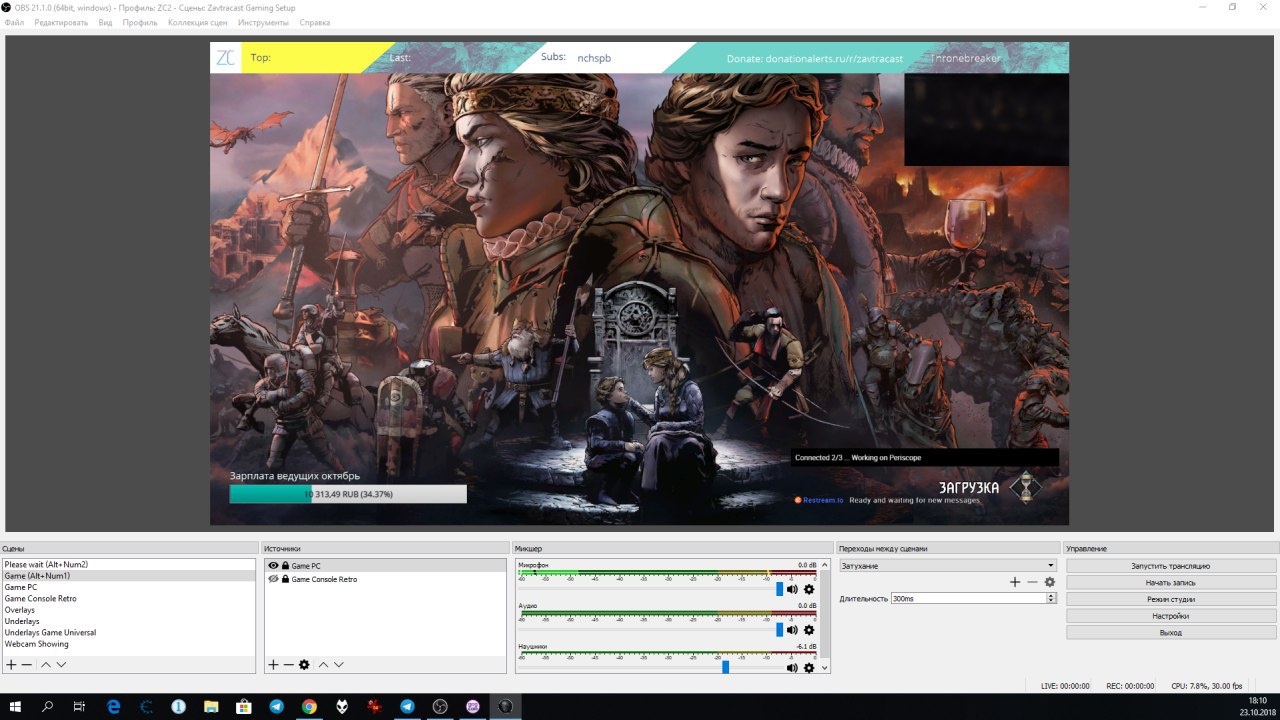
Task: Open the Профиль menu
Action: point(140,22)
